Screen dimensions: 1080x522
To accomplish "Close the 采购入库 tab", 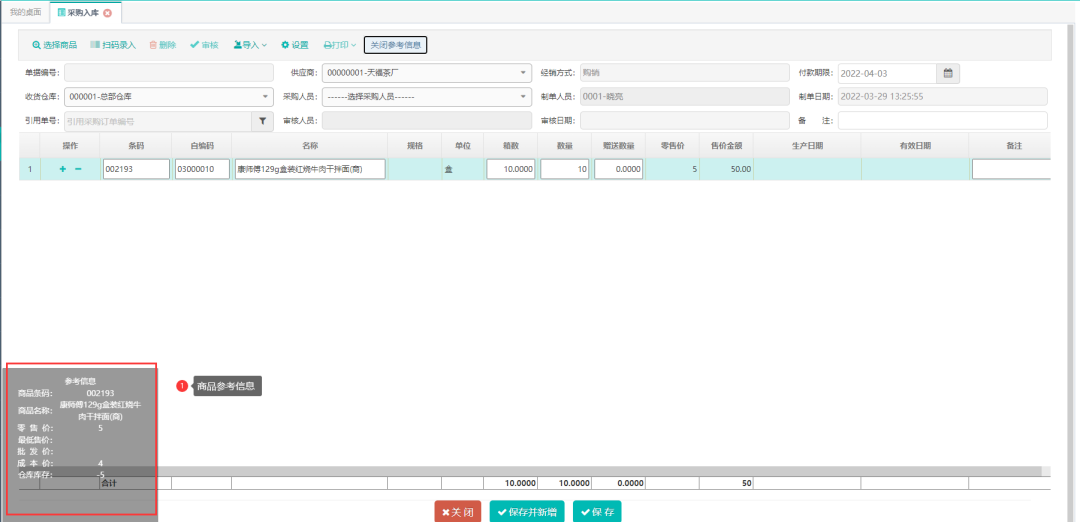I will (x=108, y=13).
